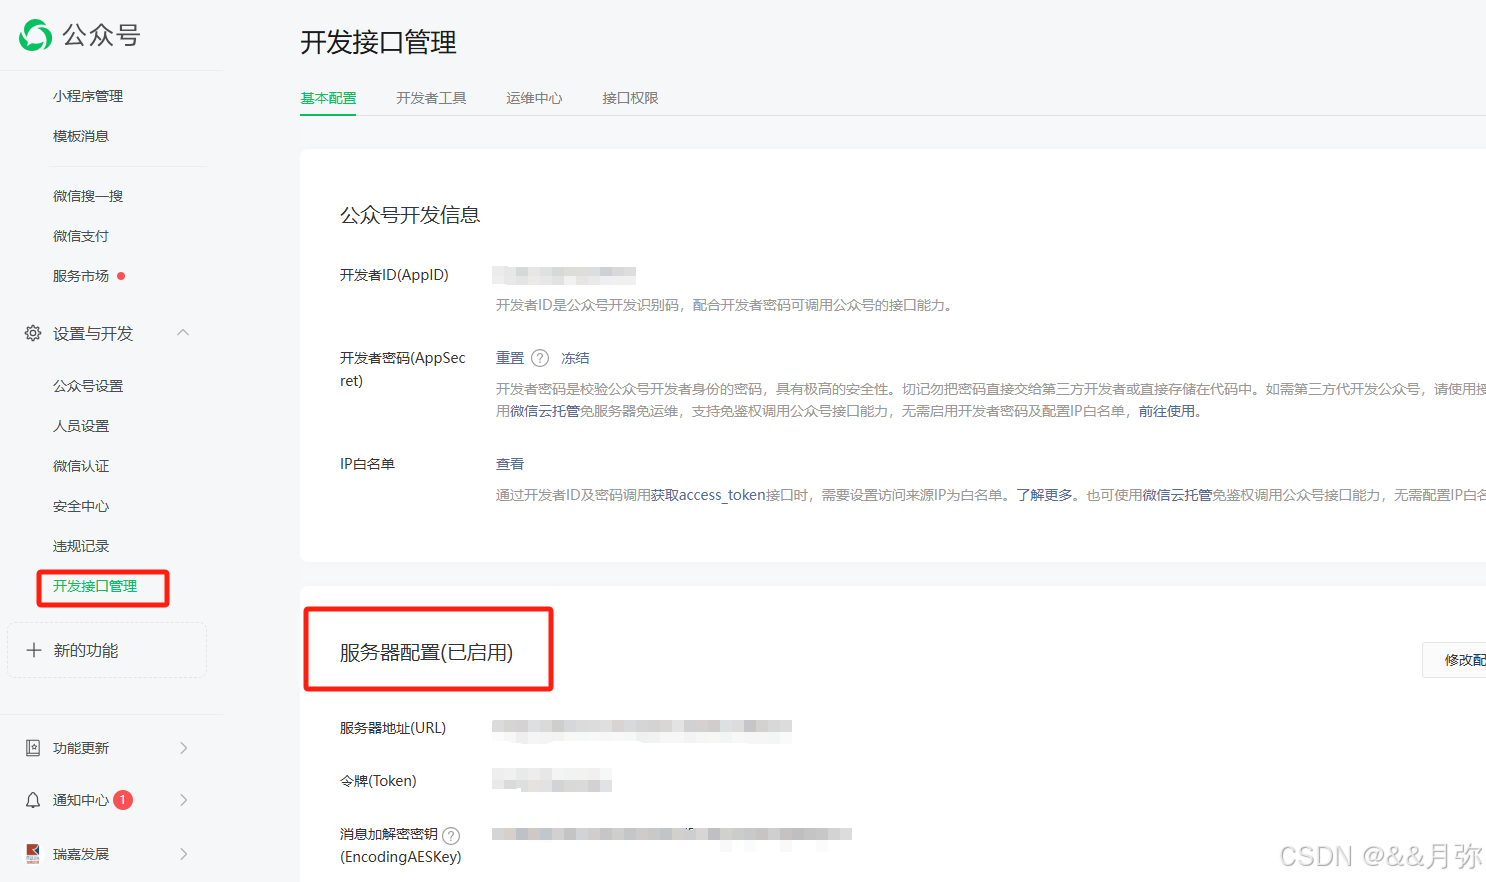The image size is (1486, 882).
Task: Open the 获取access_token link
Action: 708,495
